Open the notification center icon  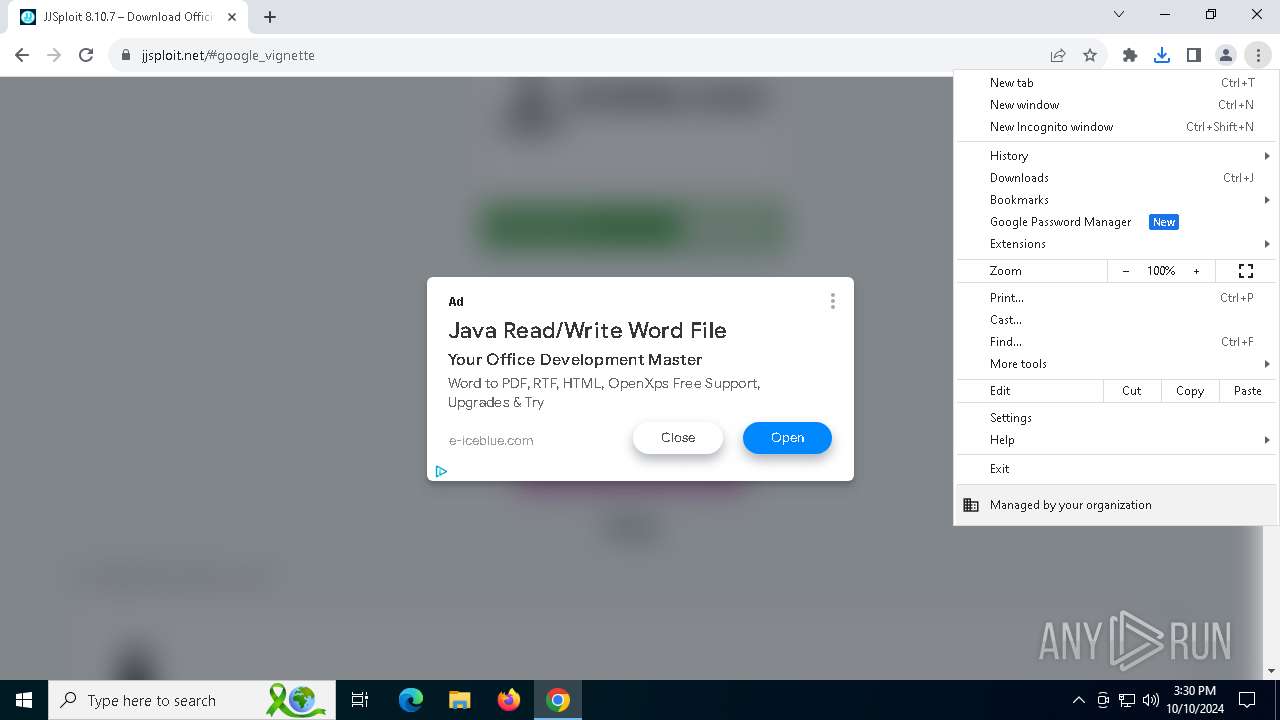coord(1247,700)
